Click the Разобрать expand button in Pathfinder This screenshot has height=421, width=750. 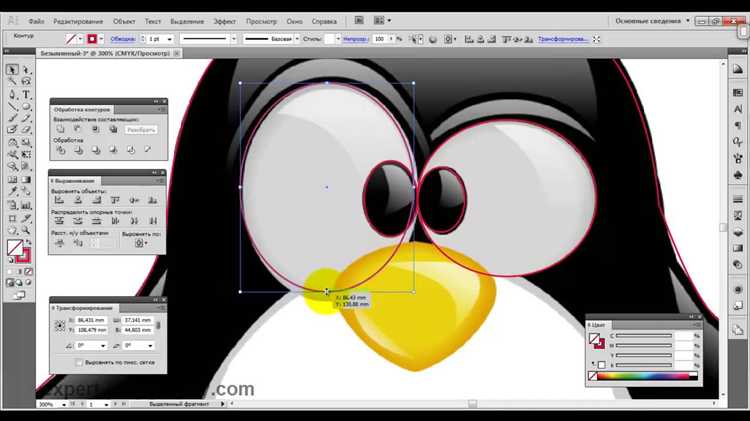coord(141,130)
